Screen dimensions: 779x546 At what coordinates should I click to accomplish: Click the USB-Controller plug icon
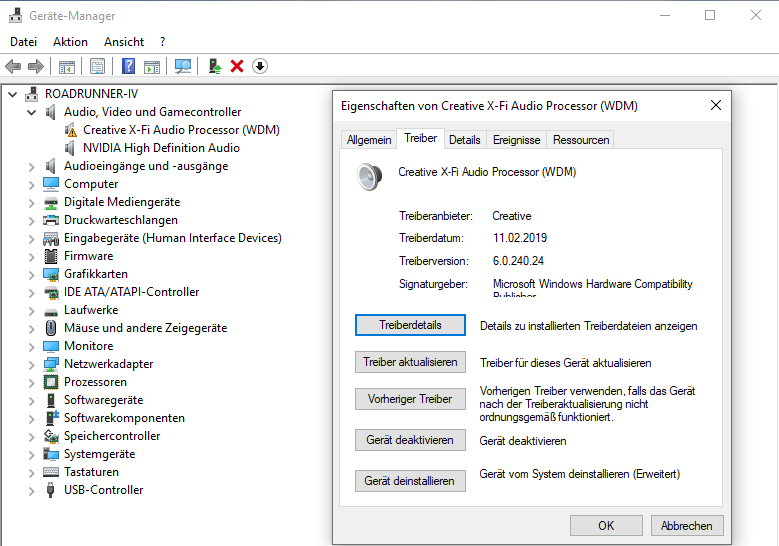(50, 490)
